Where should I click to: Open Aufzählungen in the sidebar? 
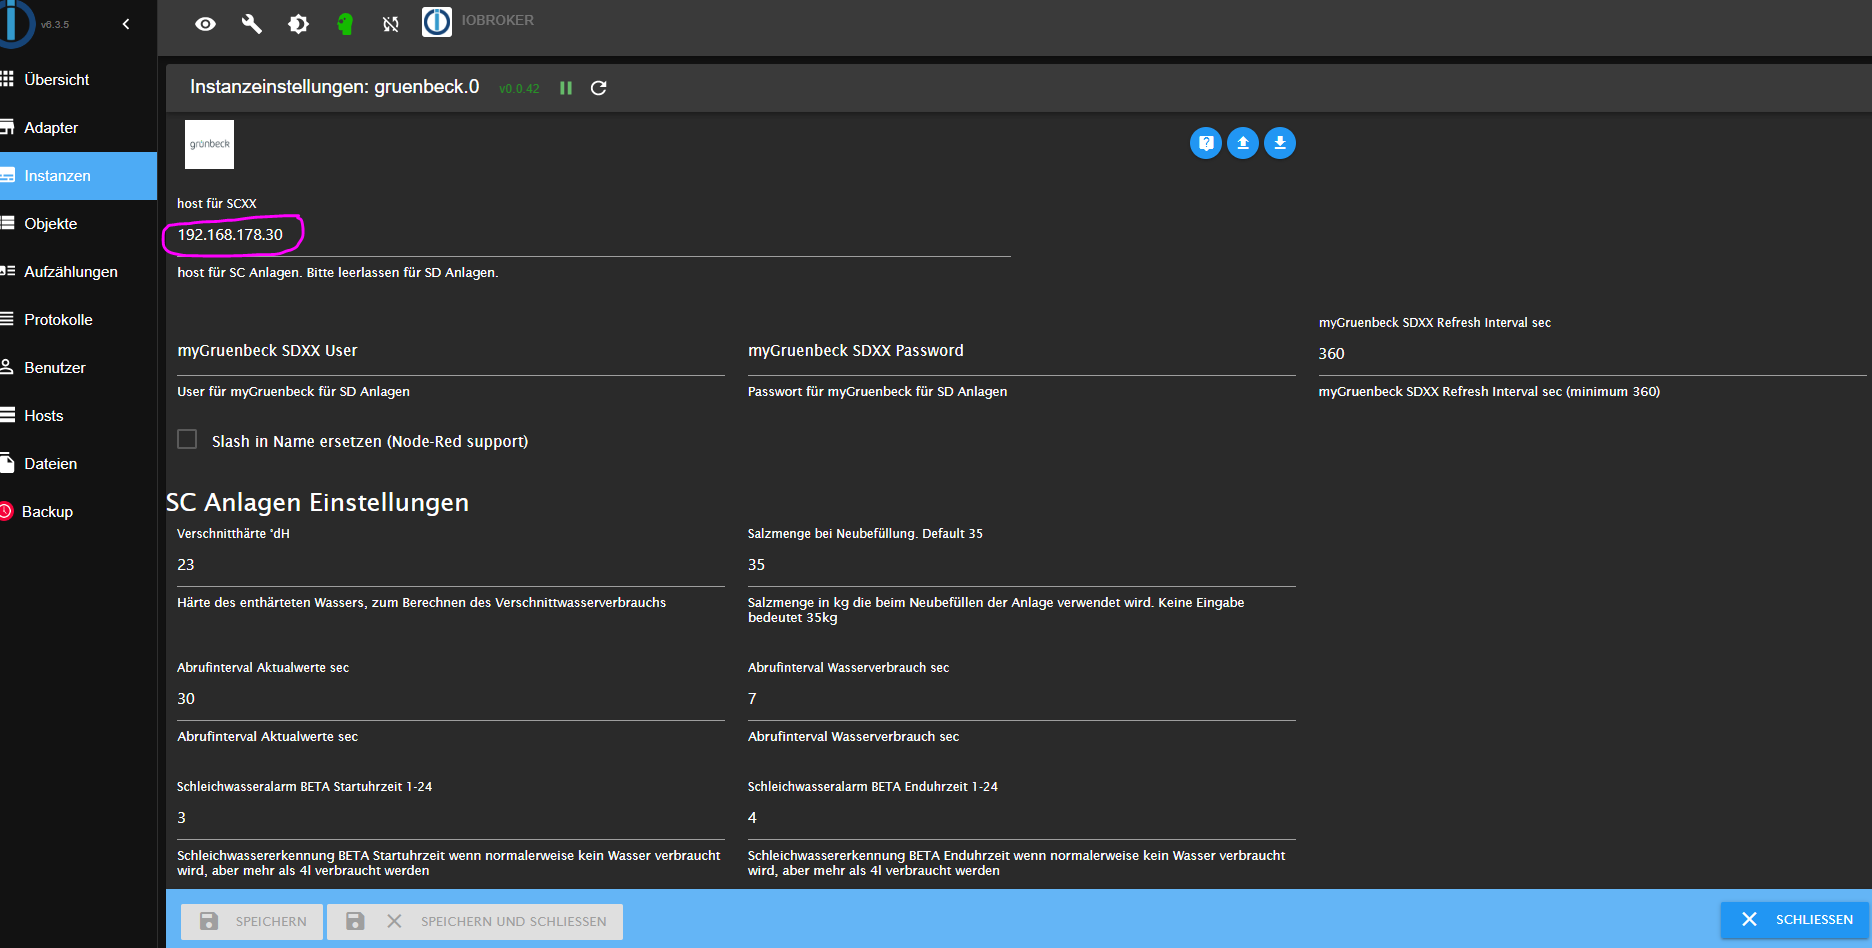click(x=78, y=272)
